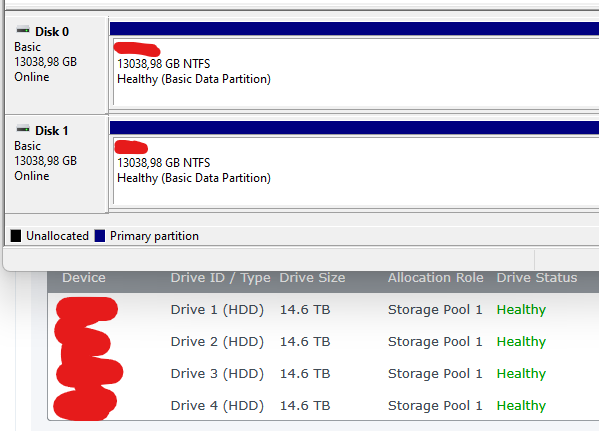Click the Disk 1 drive icon
The height and width of the screenshot is (431, 599).
coord(23,129)
